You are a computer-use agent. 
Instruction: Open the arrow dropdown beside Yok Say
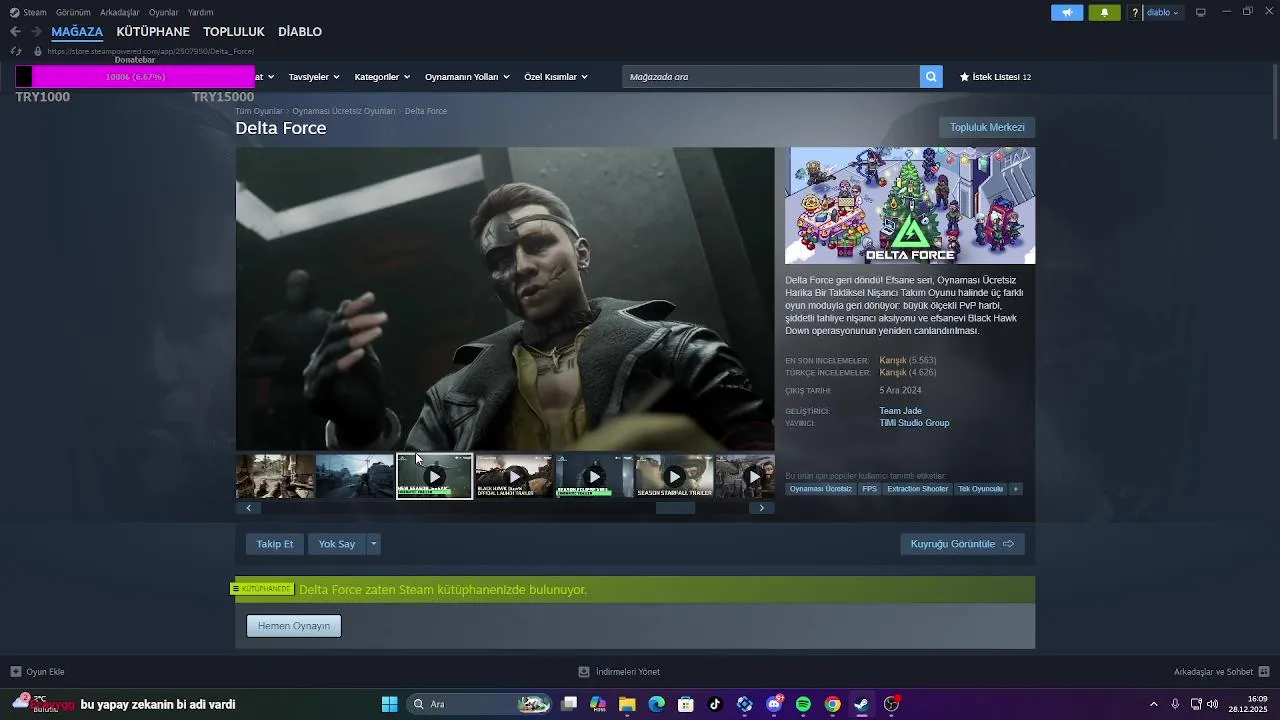tap(373, 544)
